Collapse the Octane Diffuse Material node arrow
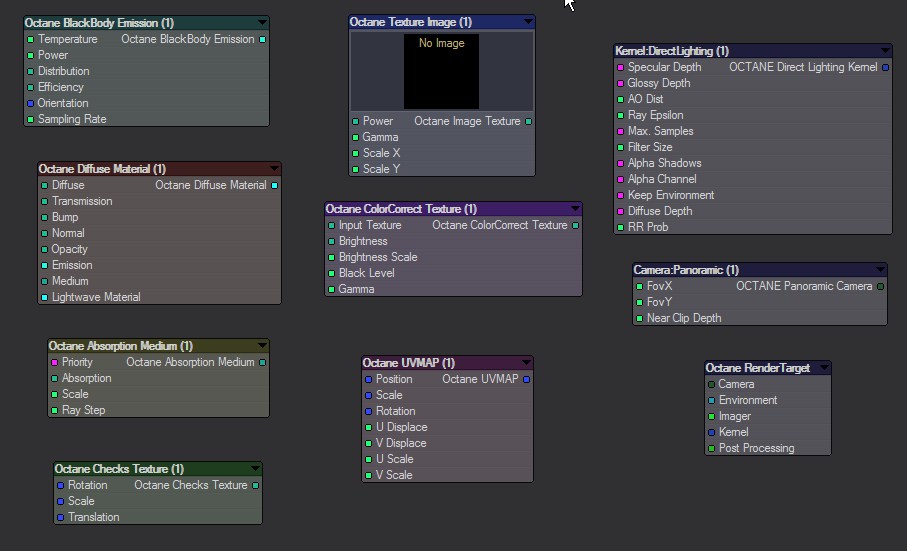The image size is (907, 551). [x=274, y=168]
